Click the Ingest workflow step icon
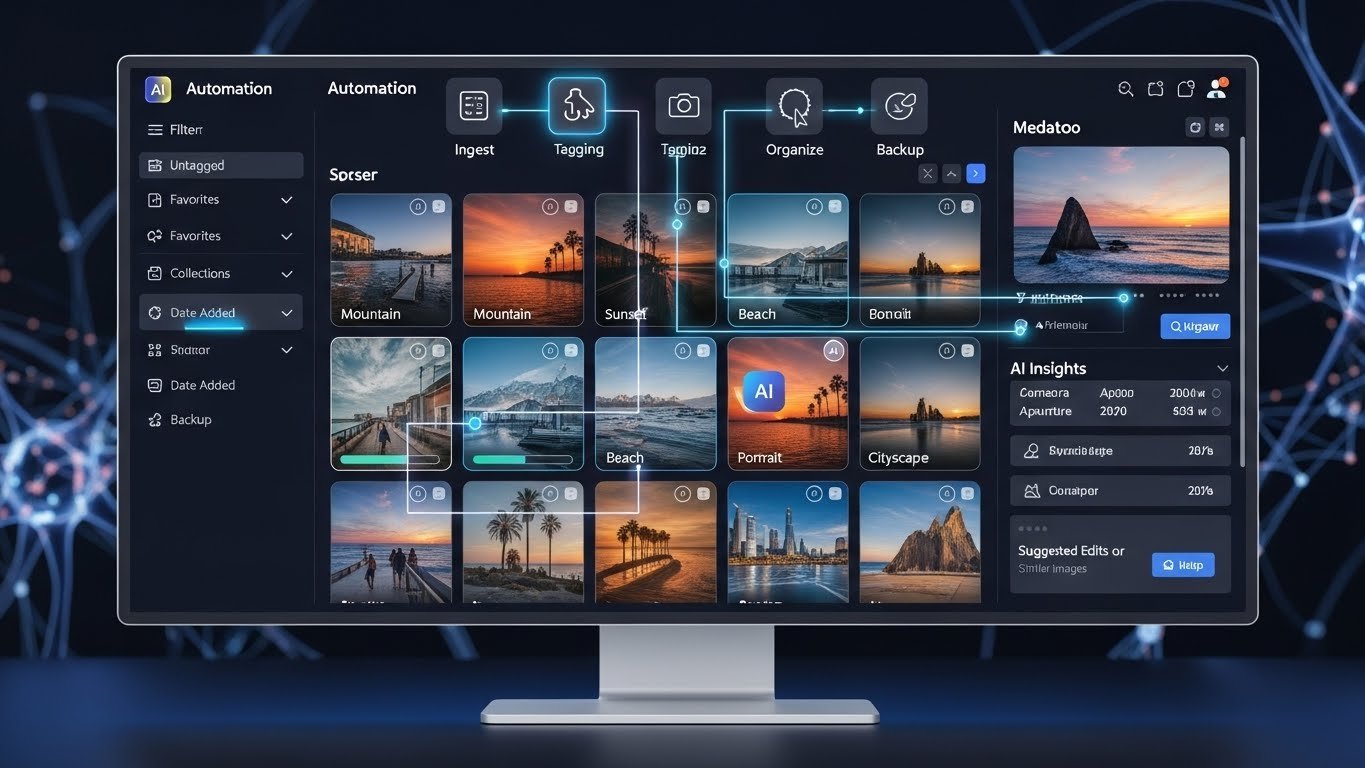Image resolution: width=1365 pixels, height=768 pixels. pyautogui.click(x=473, y=106)
